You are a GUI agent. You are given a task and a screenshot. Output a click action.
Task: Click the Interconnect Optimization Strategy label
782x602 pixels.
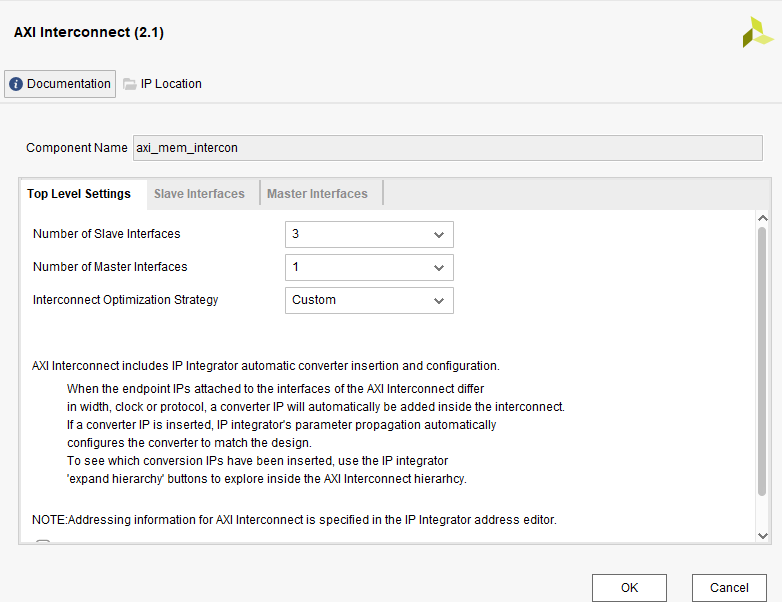126,300
